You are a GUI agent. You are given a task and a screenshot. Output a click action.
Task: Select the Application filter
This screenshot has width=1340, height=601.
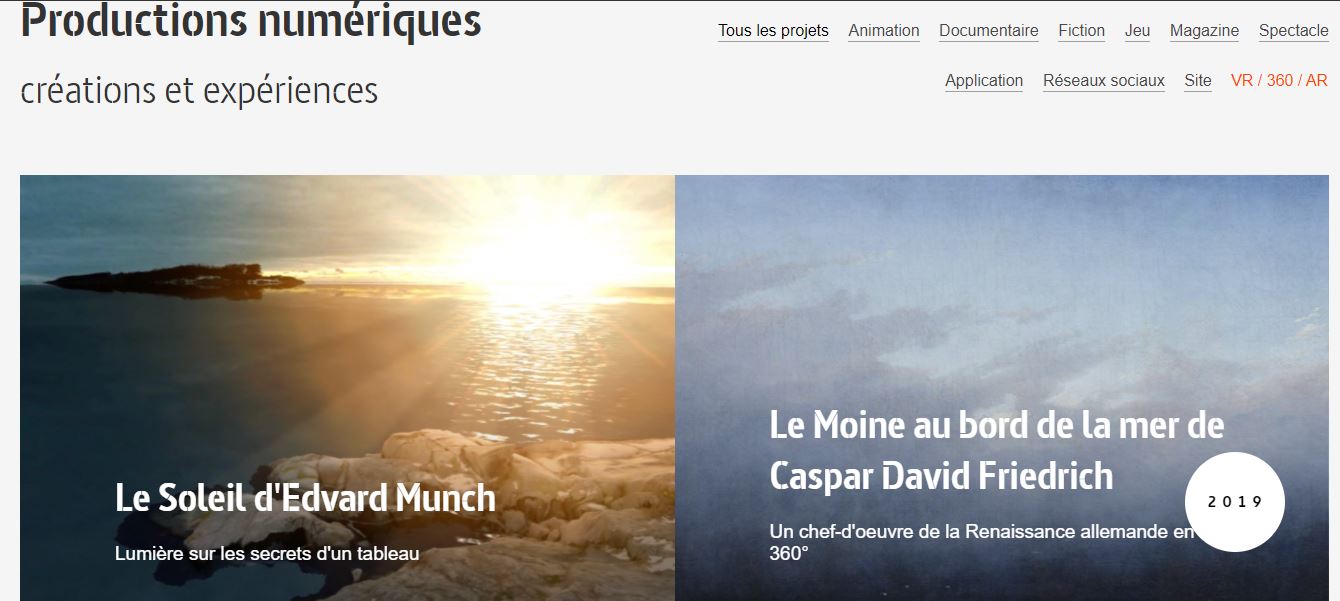click(984, 81)
